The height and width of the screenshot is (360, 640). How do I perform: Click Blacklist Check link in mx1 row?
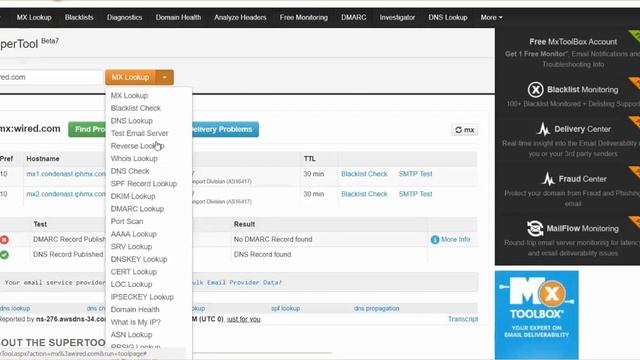point(364,174)
